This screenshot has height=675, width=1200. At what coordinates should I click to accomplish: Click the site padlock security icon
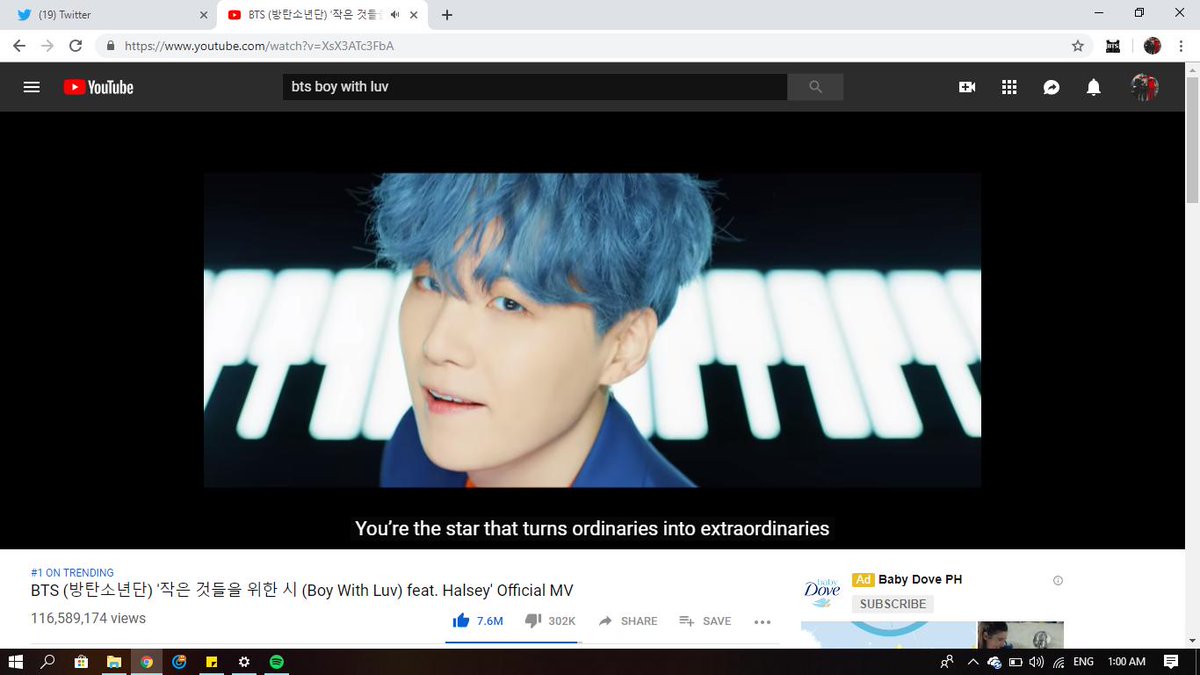point(111,45)
